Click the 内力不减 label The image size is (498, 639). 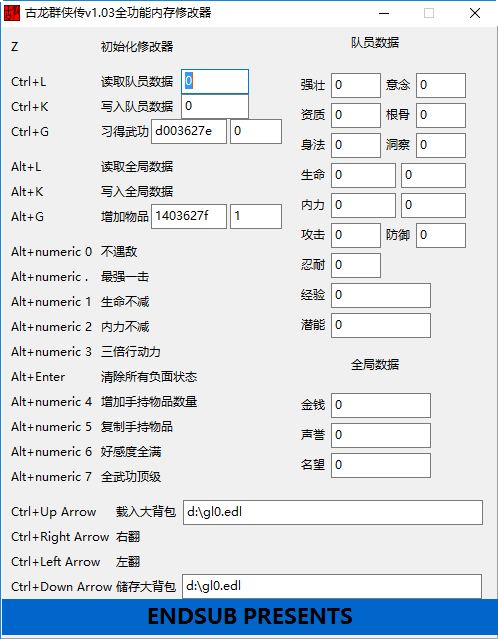[x=125, y=326]
